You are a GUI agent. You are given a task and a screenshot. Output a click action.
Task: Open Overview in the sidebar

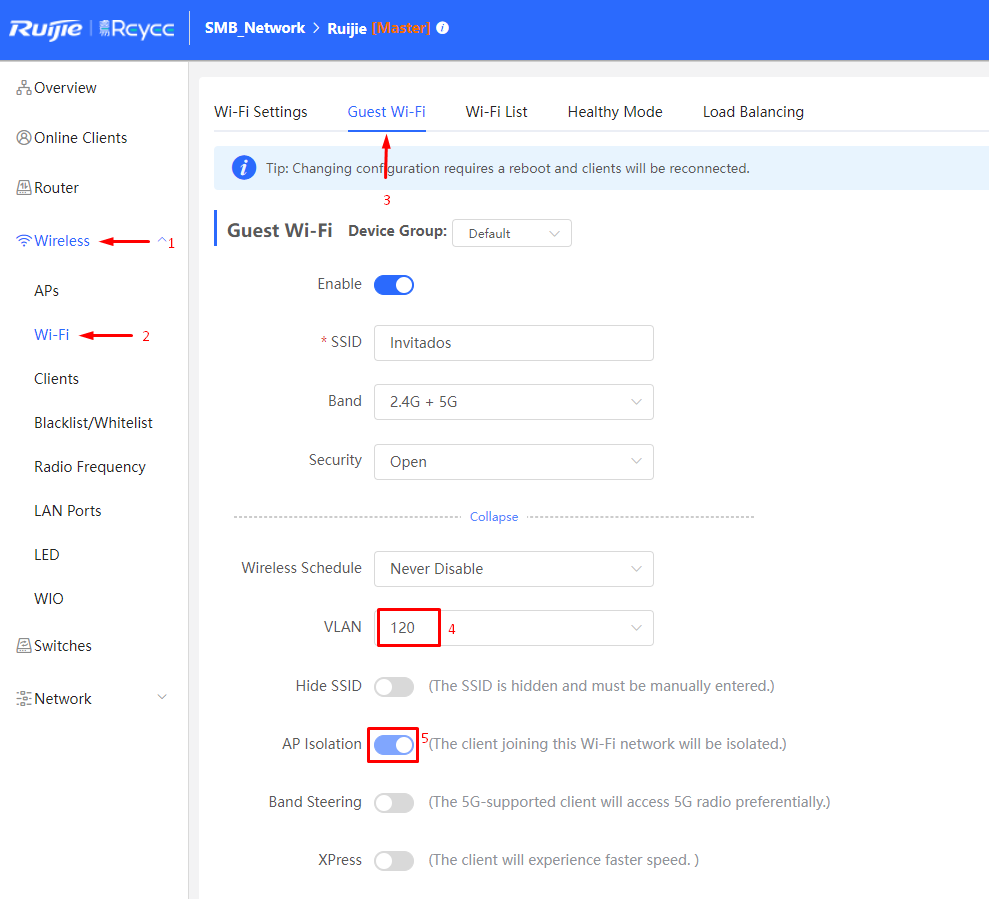(65, 88)
